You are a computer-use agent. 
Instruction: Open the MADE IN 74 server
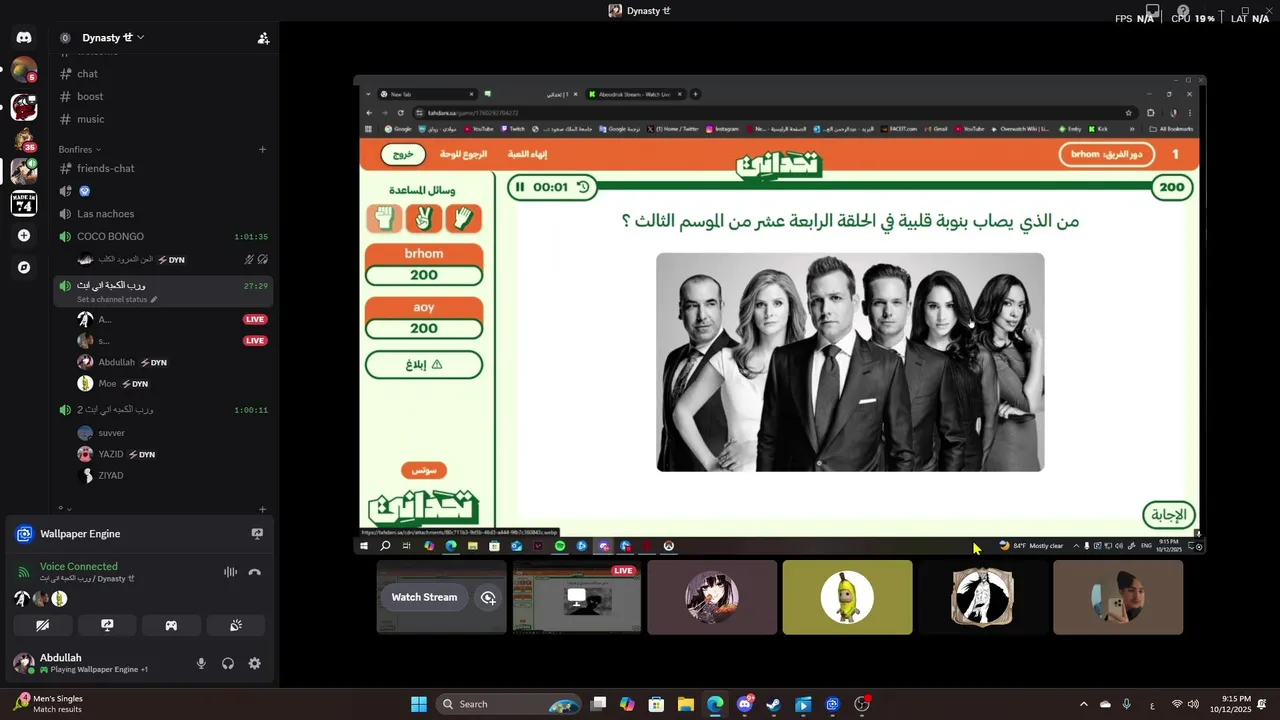[24, 203]
